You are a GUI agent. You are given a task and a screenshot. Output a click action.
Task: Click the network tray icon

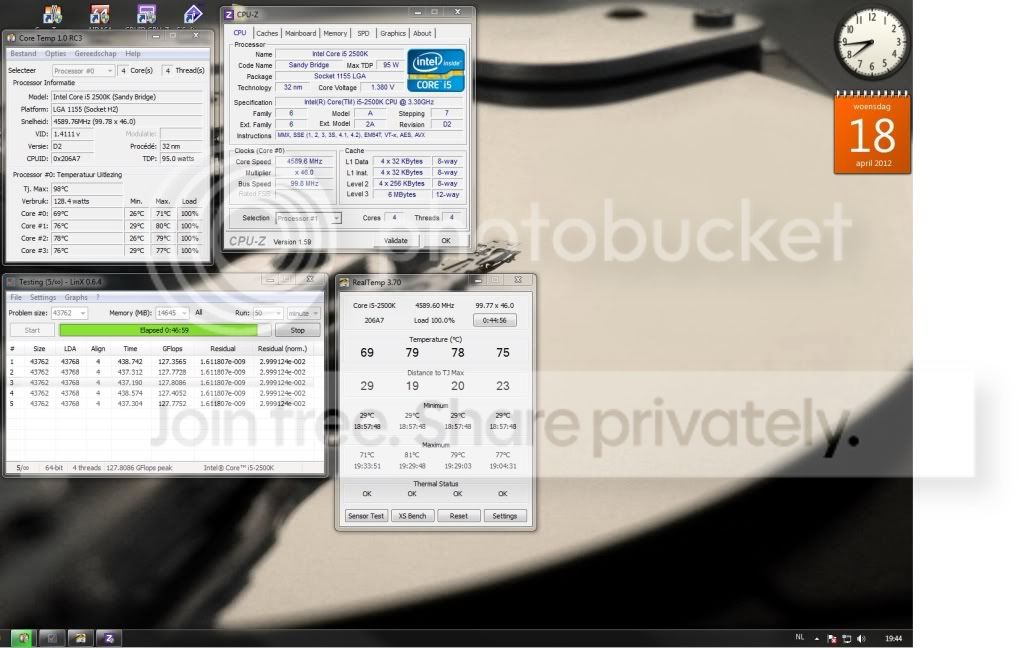tap(847, 639)
